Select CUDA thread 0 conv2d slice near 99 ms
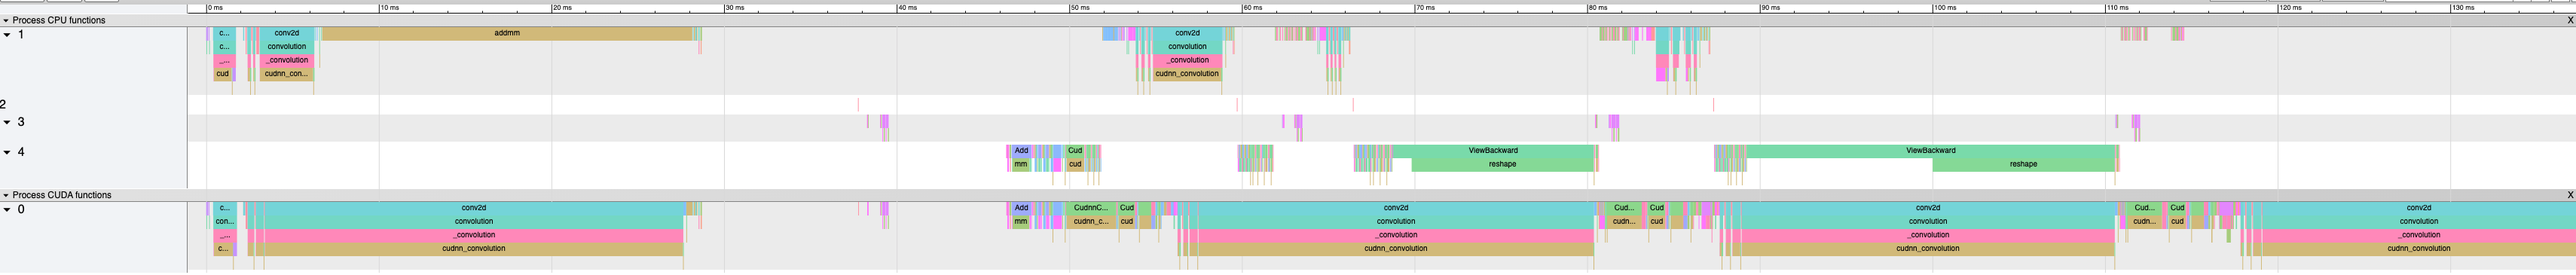Screen dimensions: 2576x275 pos(1928,208)
